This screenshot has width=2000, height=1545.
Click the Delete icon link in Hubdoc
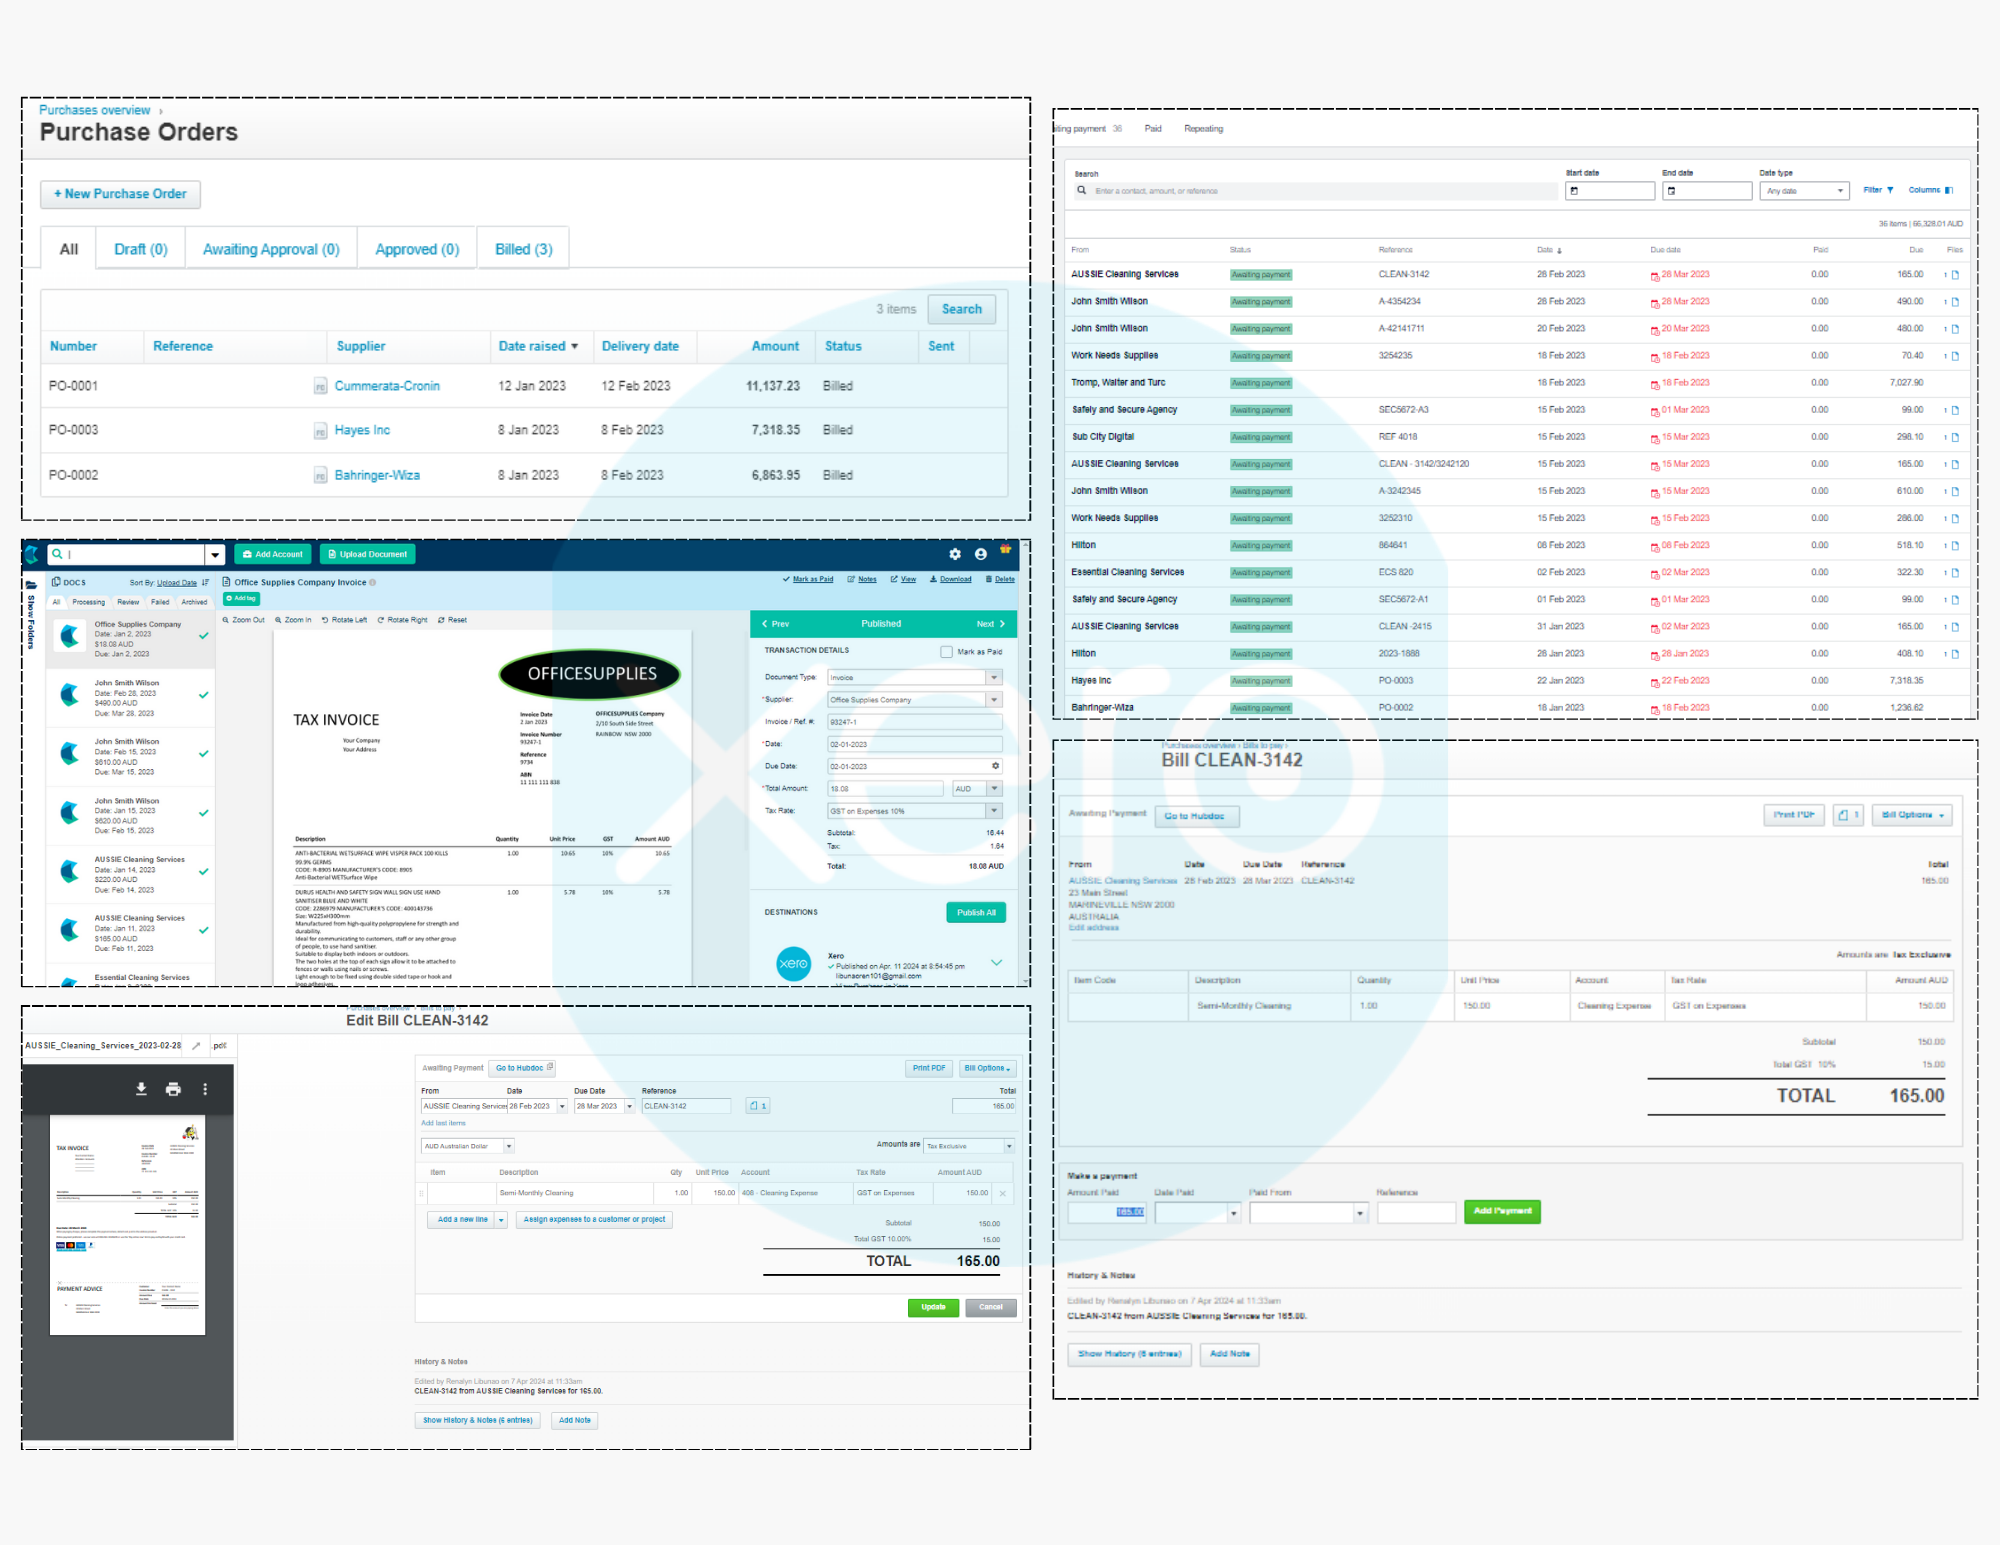pyautogui.click(x=1000, y=579)
